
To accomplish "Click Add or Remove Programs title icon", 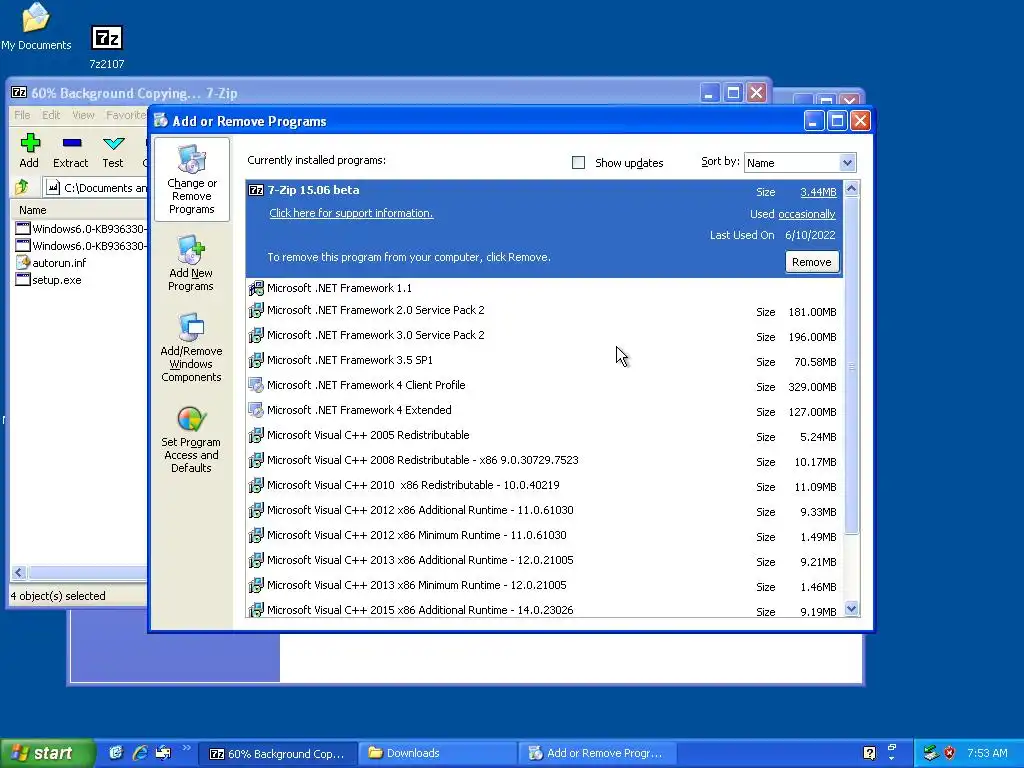I will tap(161, 121).
